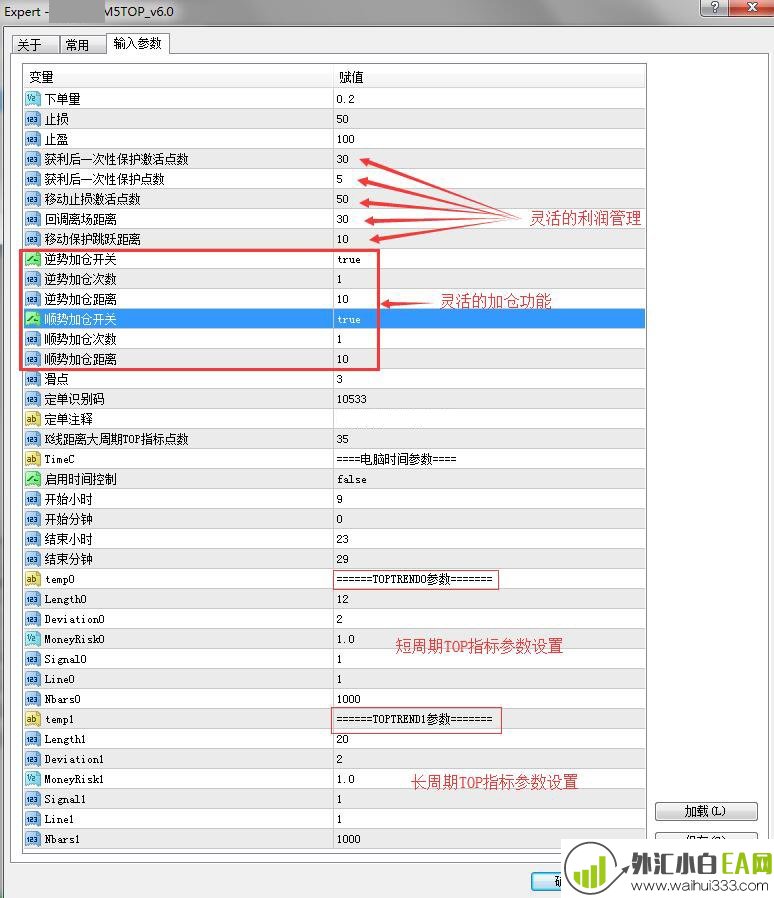Select the TimeC value ====电脑时间参数====
This screenshot has width=774, height=898.
(x=489, y=459)
